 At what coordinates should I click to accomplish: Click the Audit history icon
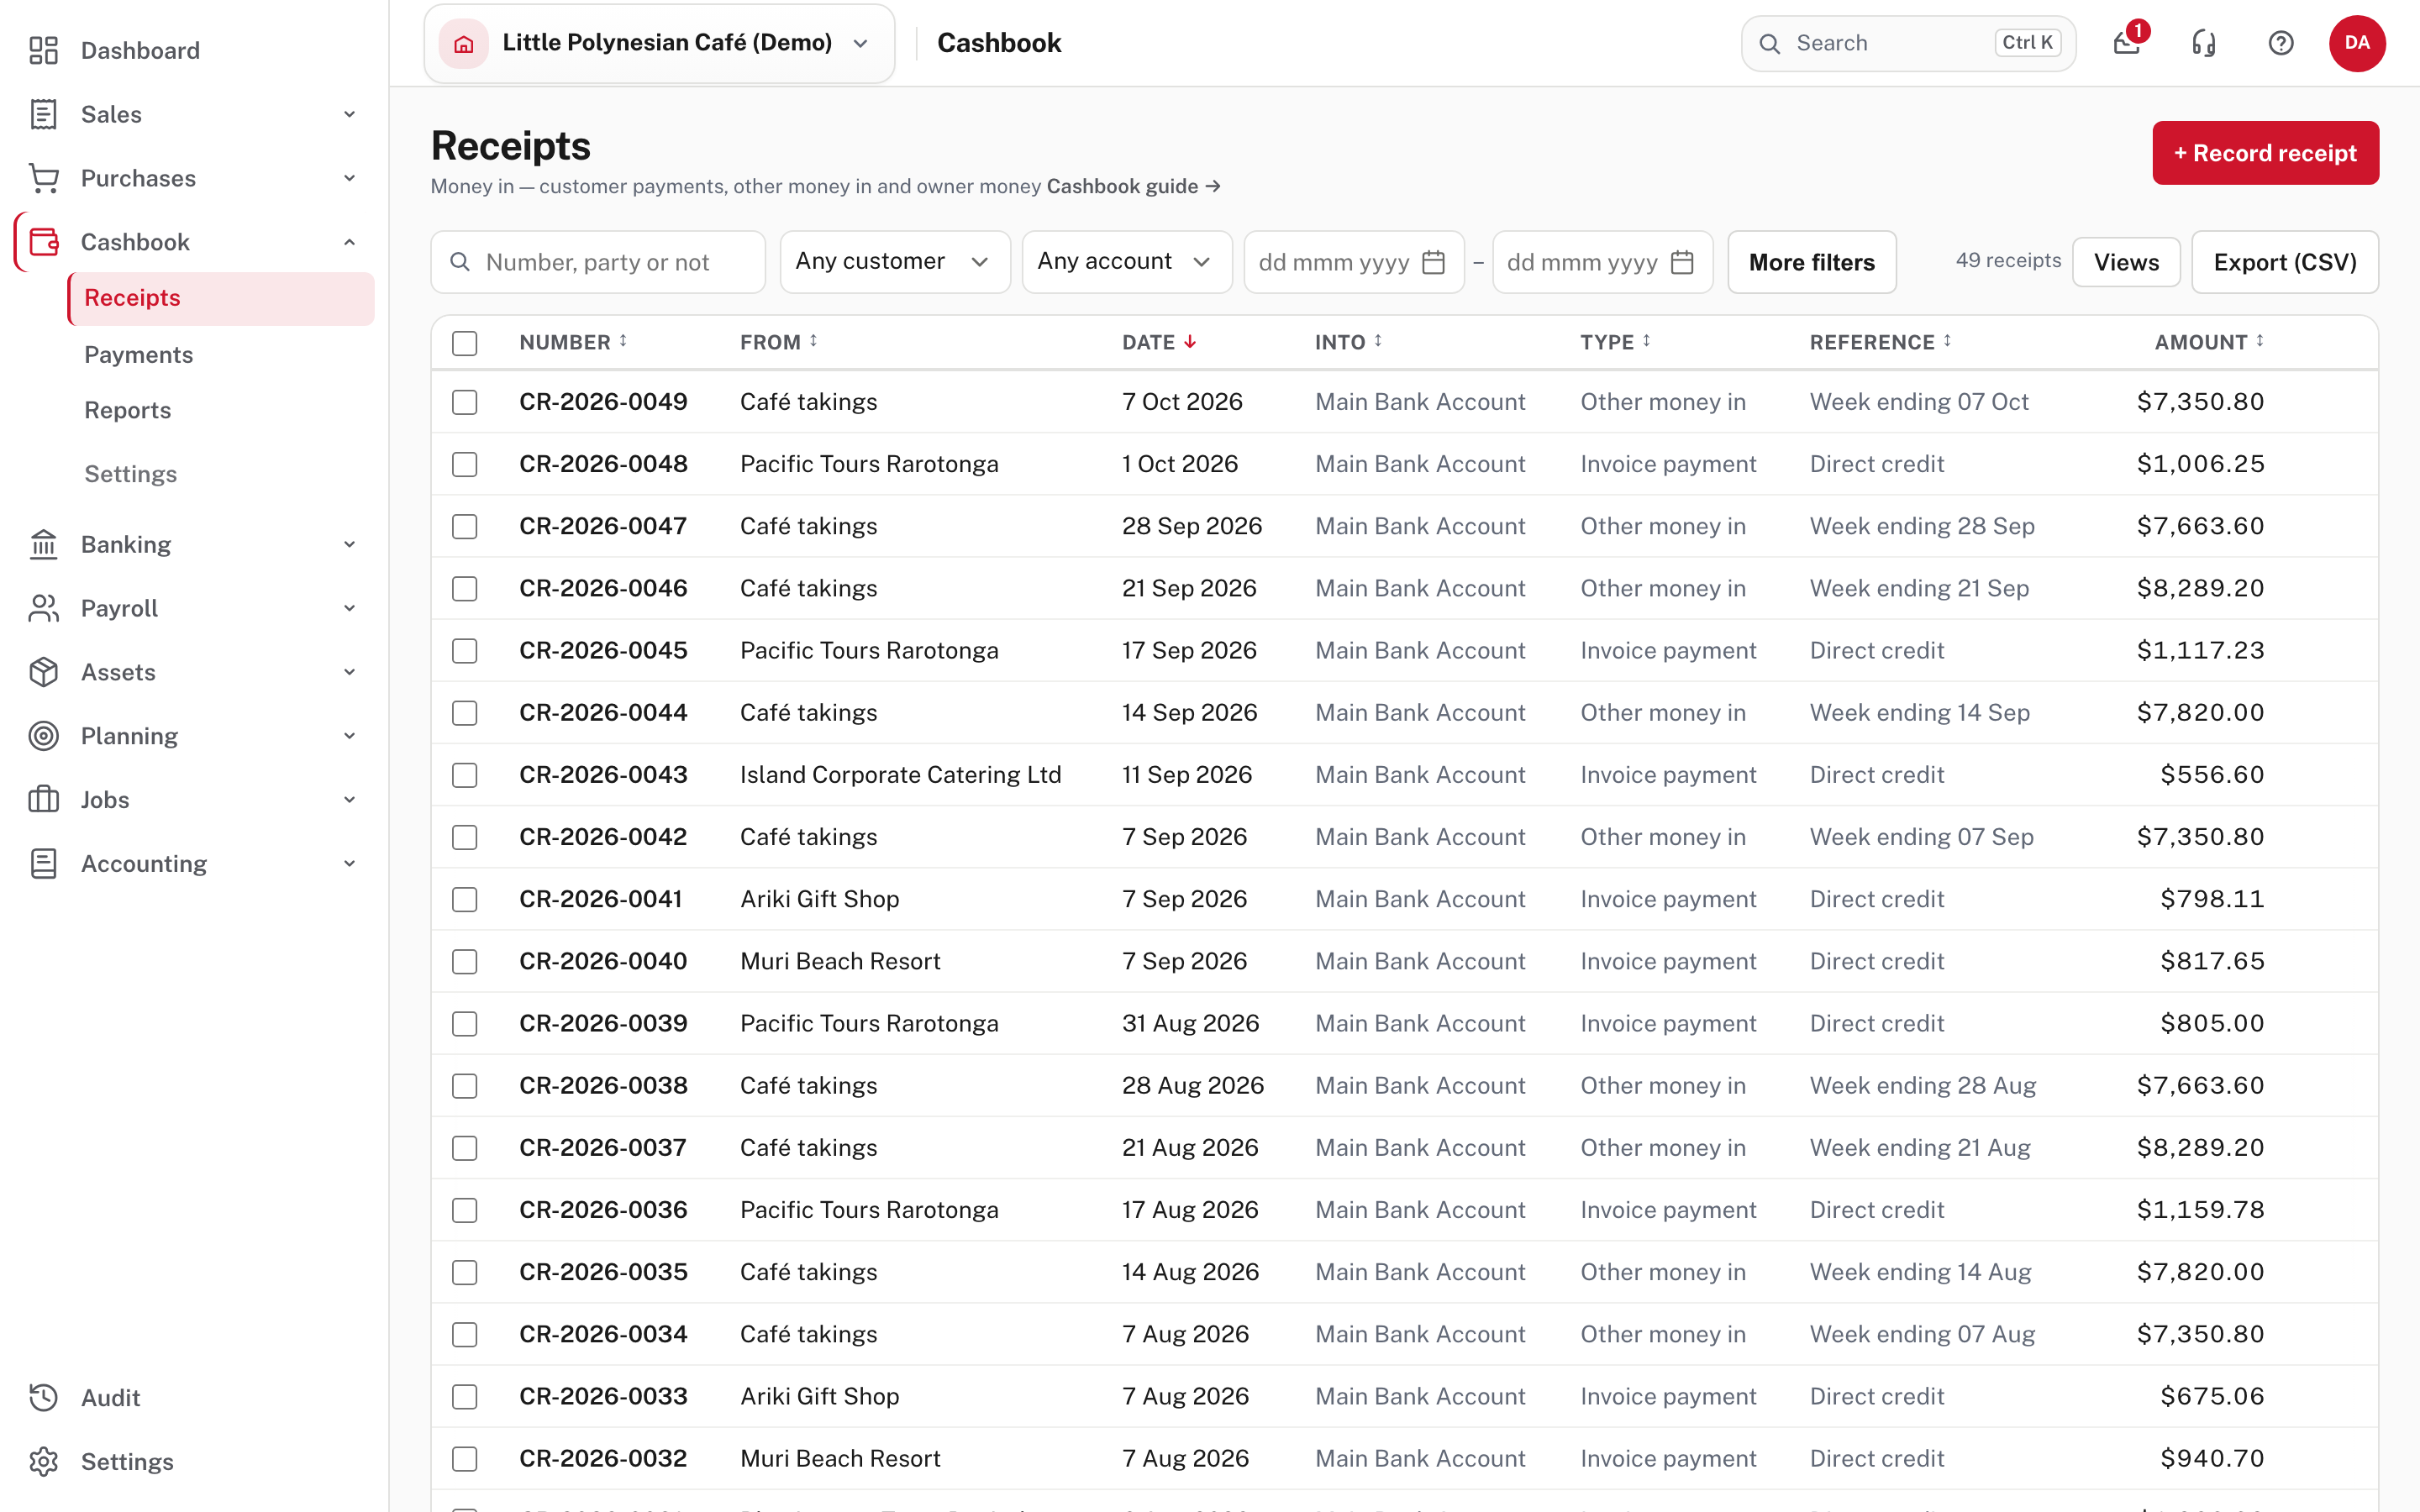pos(43,1398)
